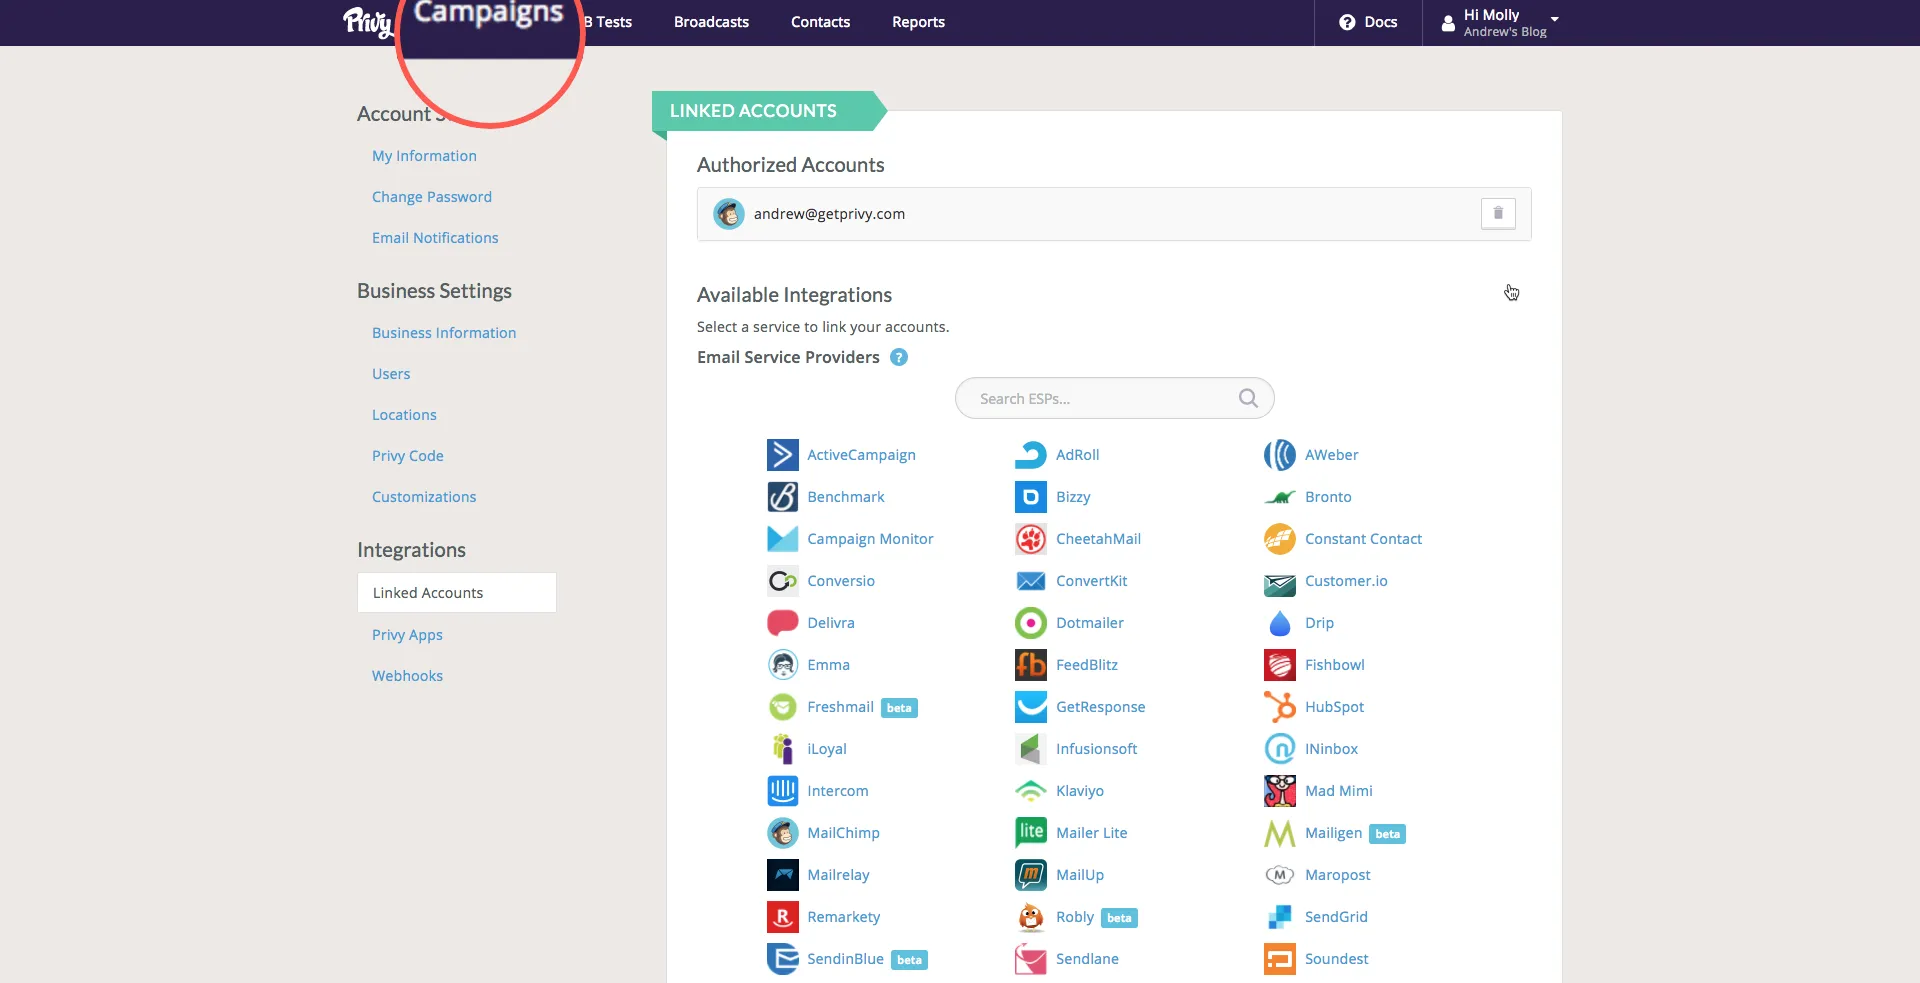
Task: Choose the Robly integration link
Action: (1075, 917)
